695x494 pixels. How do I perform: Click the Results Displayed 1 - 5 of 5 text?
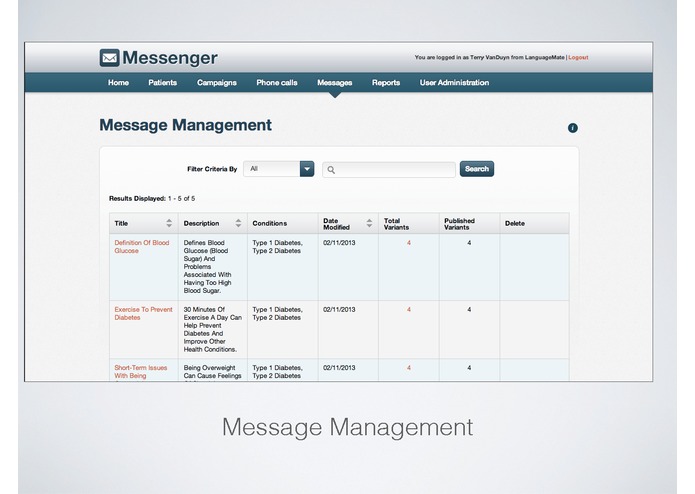(x=152, y=198)
